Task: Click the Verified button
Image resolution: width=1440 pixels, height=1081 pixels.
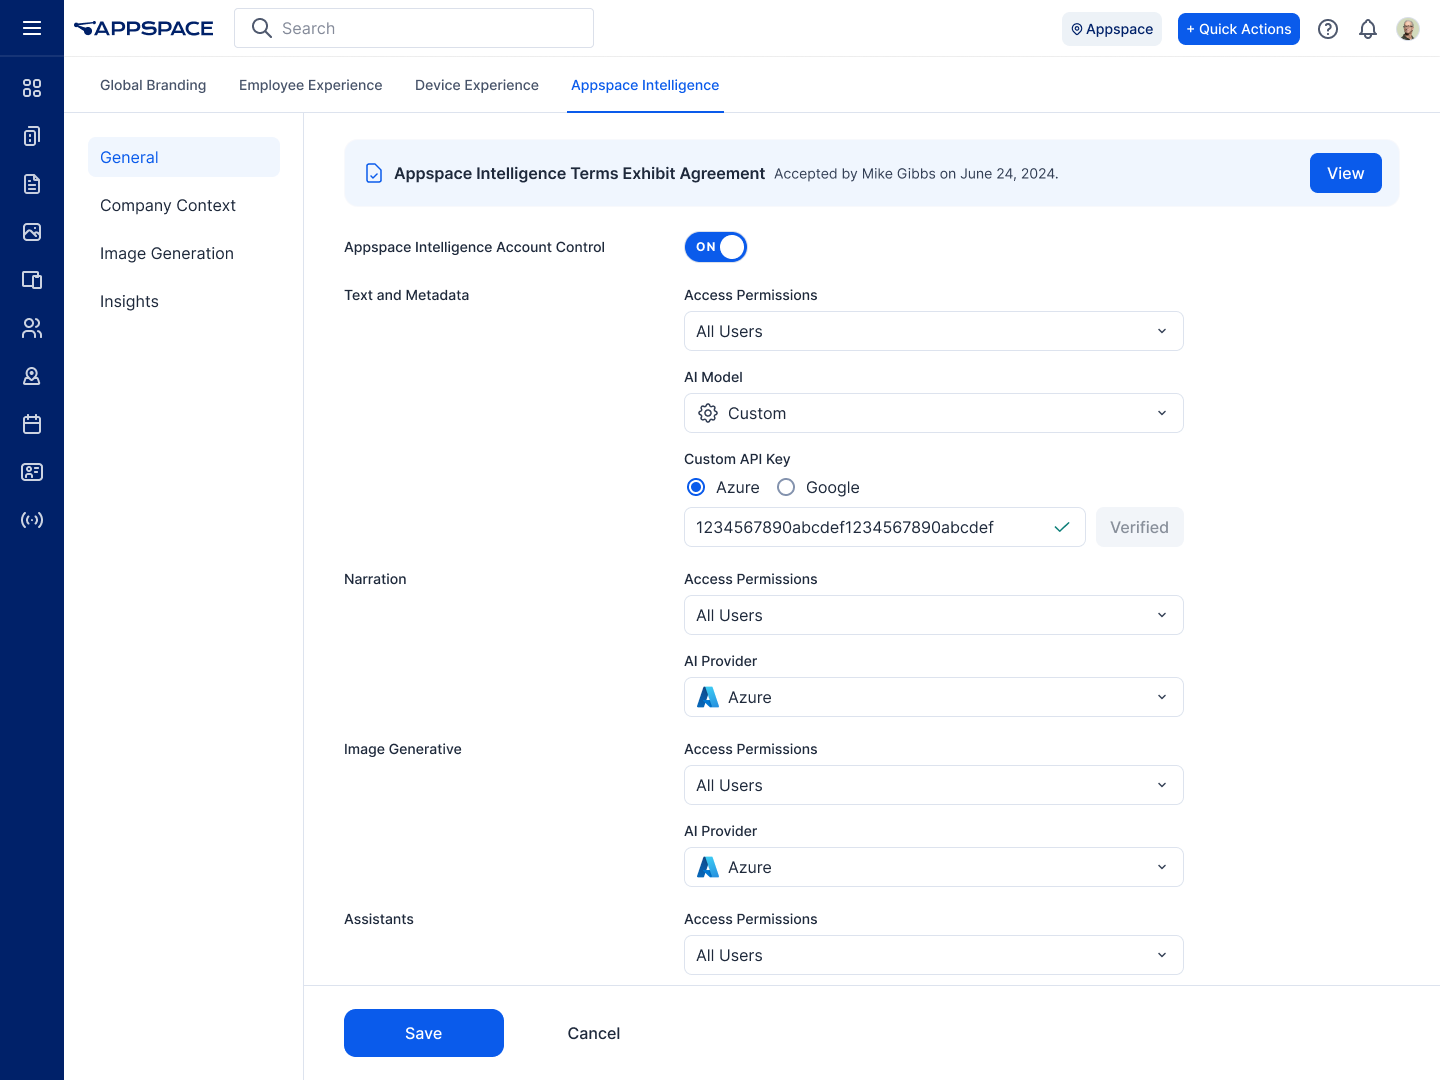Action: [1140, 527]
